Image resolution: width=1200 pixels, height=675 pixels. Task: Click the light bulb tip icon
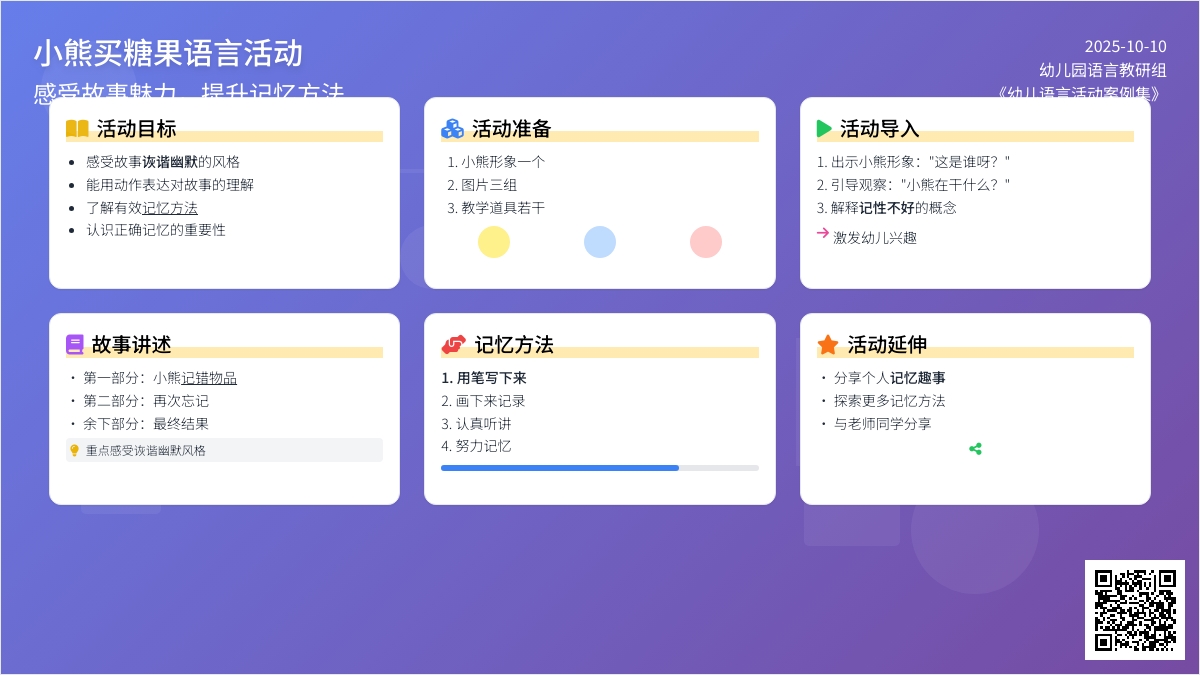click(74, 450)
